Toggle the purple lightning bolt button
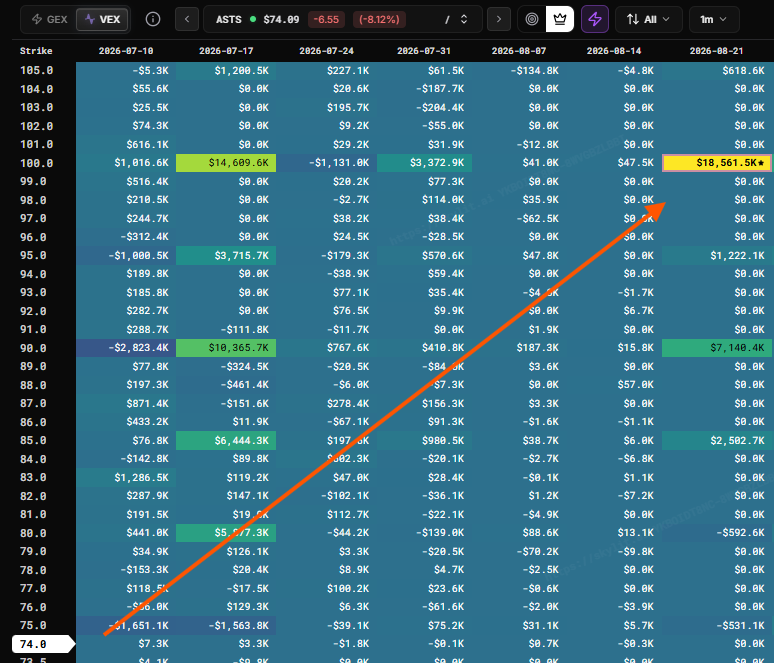774x663 pixels. (595, 19)
